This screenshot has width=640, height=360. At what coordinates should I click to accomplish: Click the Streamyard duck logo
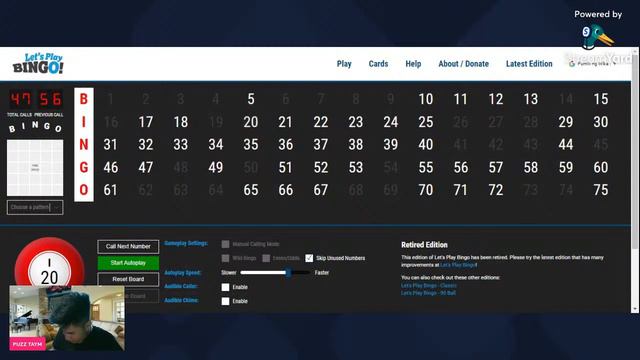[598, 36]
